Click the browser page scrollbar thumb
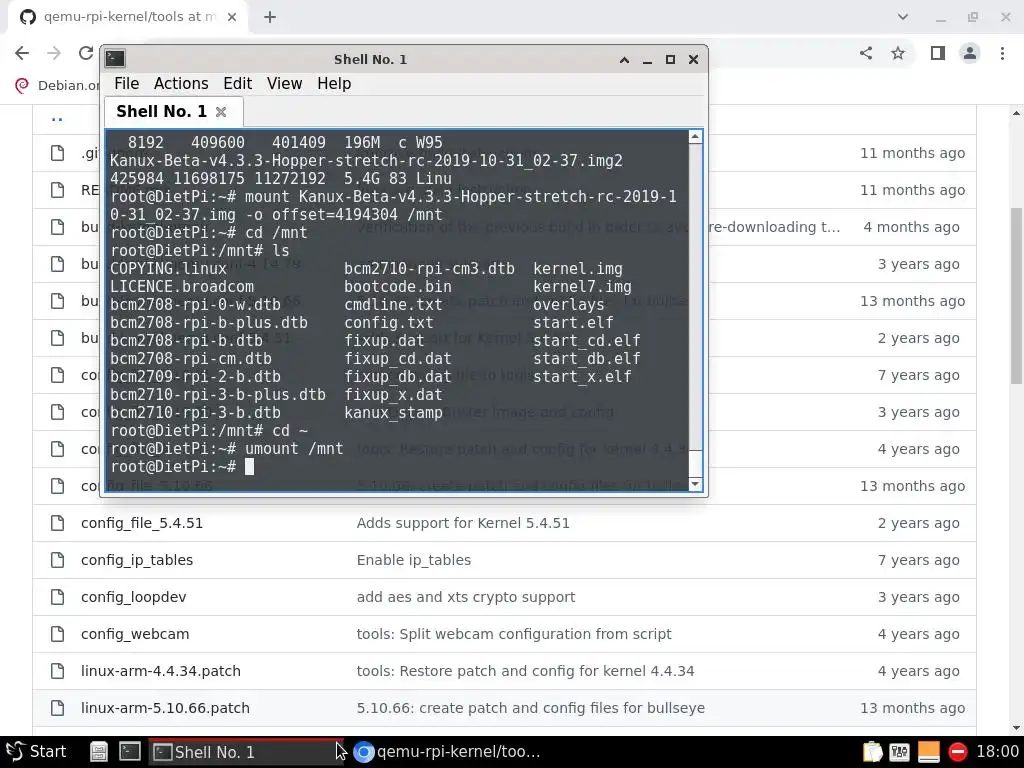 point(1017,296)
